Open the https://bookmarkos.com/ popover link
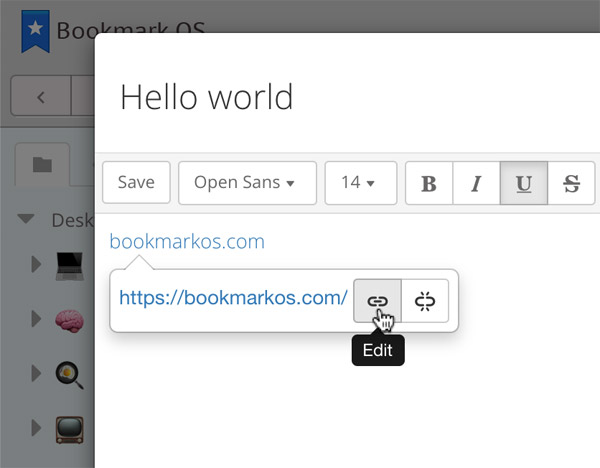The height and width of the screenshot is (468, 600). click(233, 297)
